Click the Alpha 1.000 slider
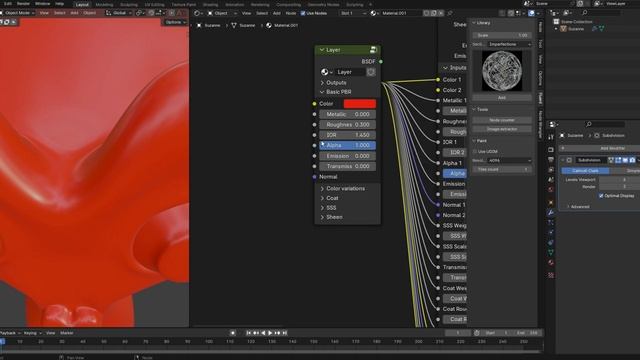The height and width of the screenshot is (360, 640). point(347,145)
